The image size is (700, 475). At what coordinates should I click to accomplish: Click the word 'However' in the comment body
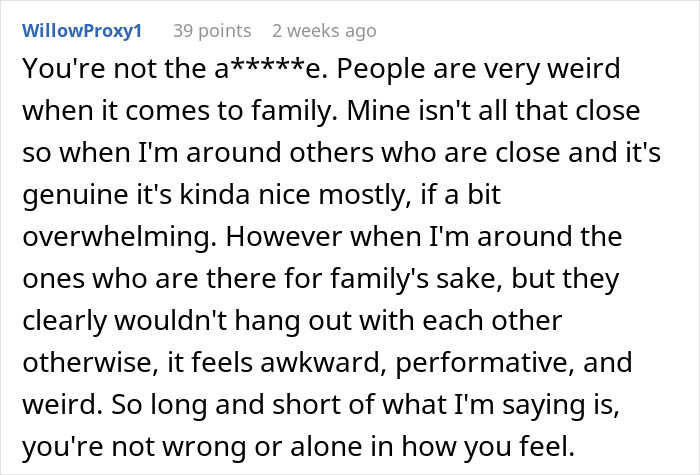284,236
